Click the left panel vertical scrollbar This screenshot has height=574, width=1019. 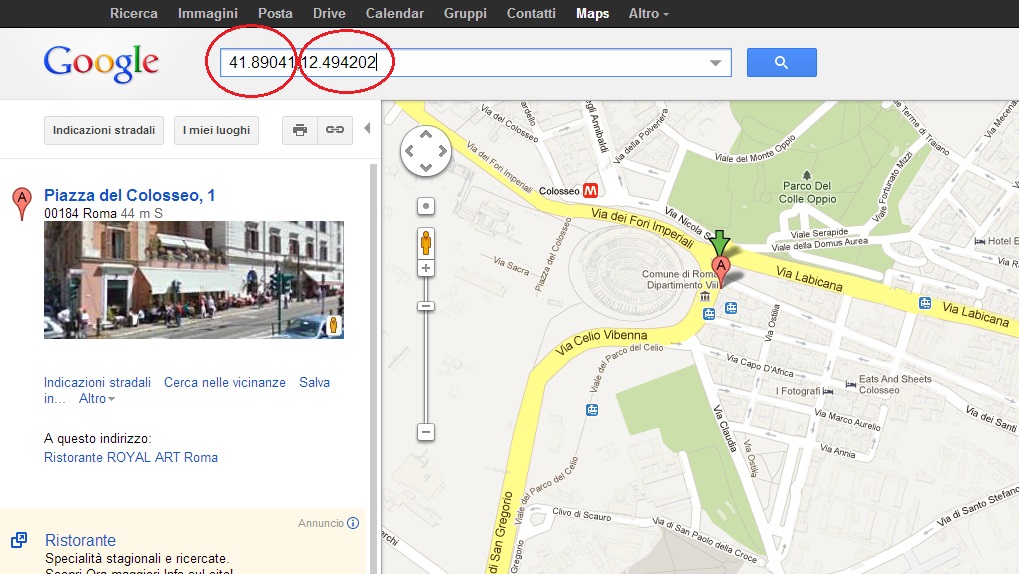pos(373,369)
